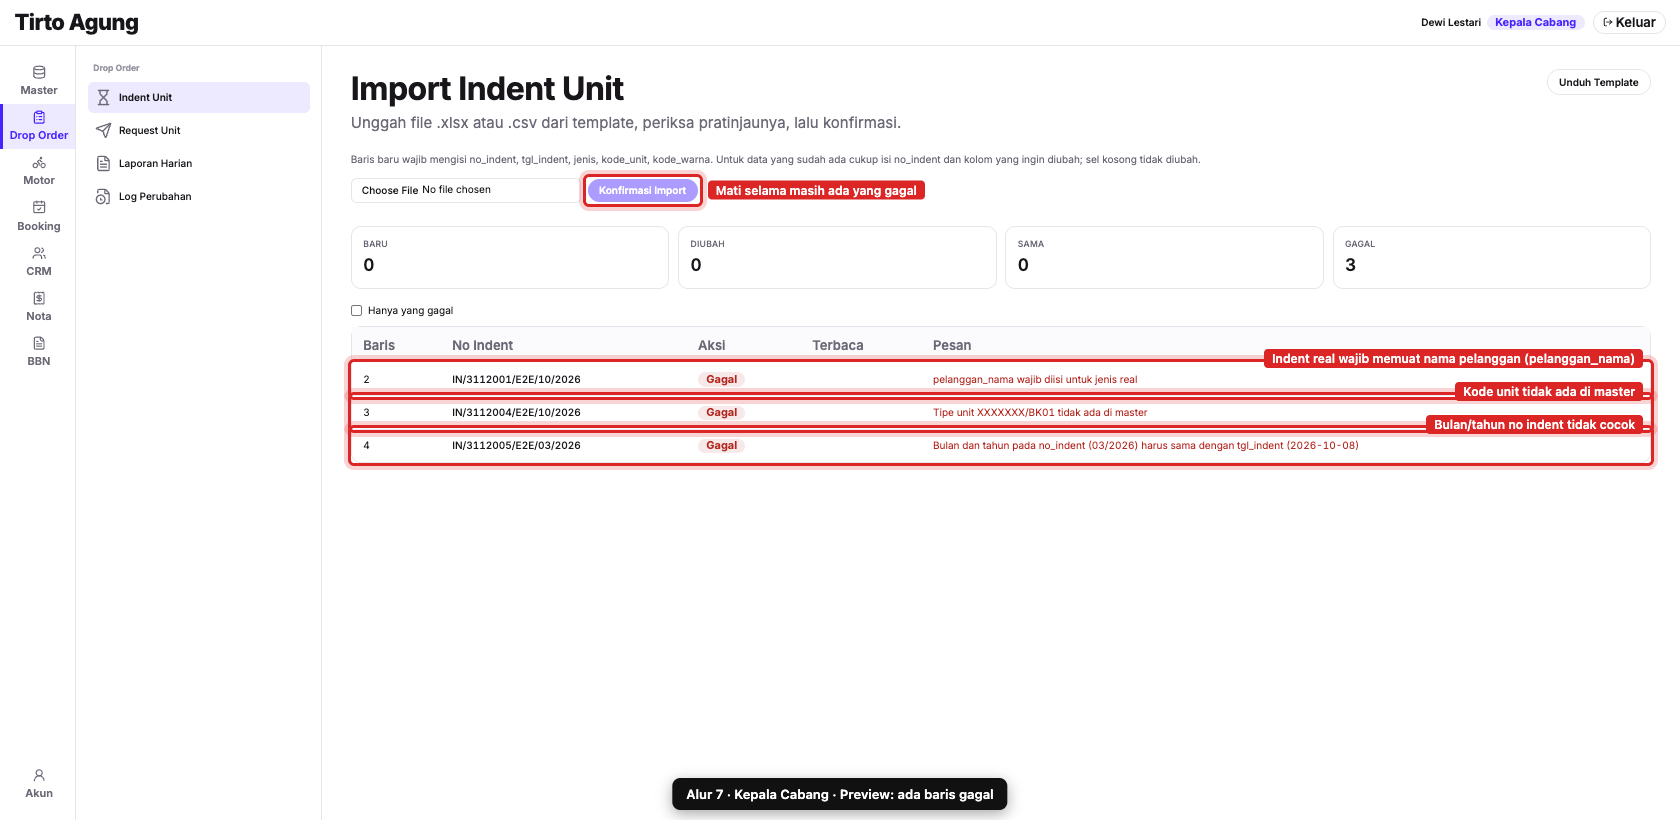Open the Nota receipt icon
Screen dimensions: 1680x820
tap(39, 298)
